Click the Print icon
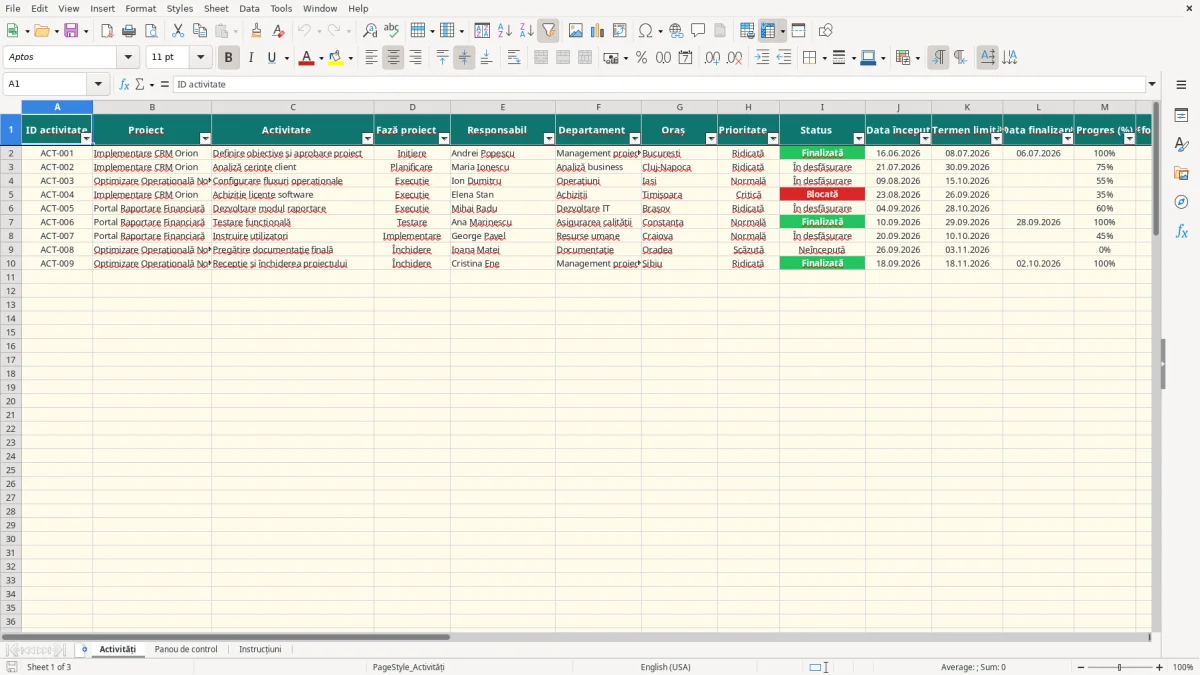The height and width of the screenshot is (675, 1200). point(129,31)
